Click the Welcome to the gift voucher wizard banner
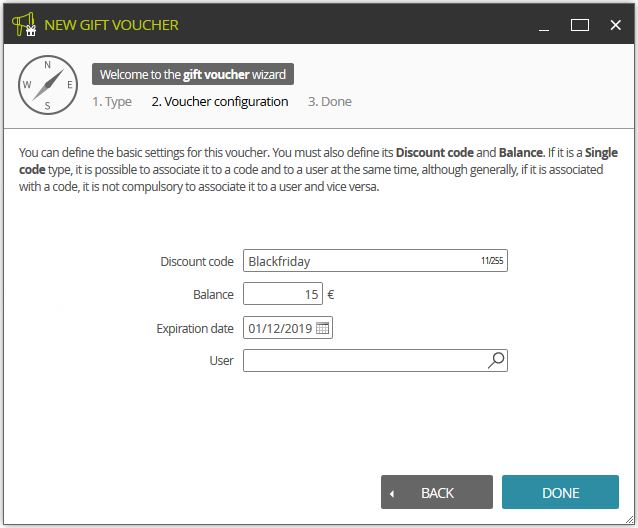The height and width of the screenshot is (528, 638). pyautogui.click(x=193, y=74)
